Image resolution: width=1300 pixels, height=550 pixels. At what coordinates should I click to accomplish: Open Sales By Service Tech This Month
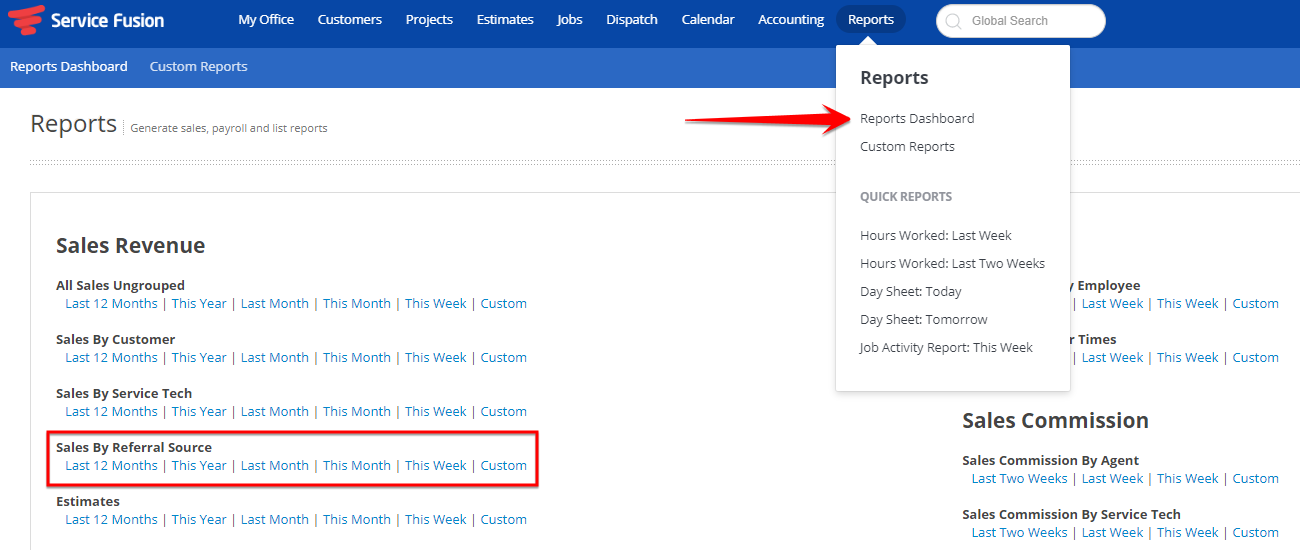click(357, 412)
